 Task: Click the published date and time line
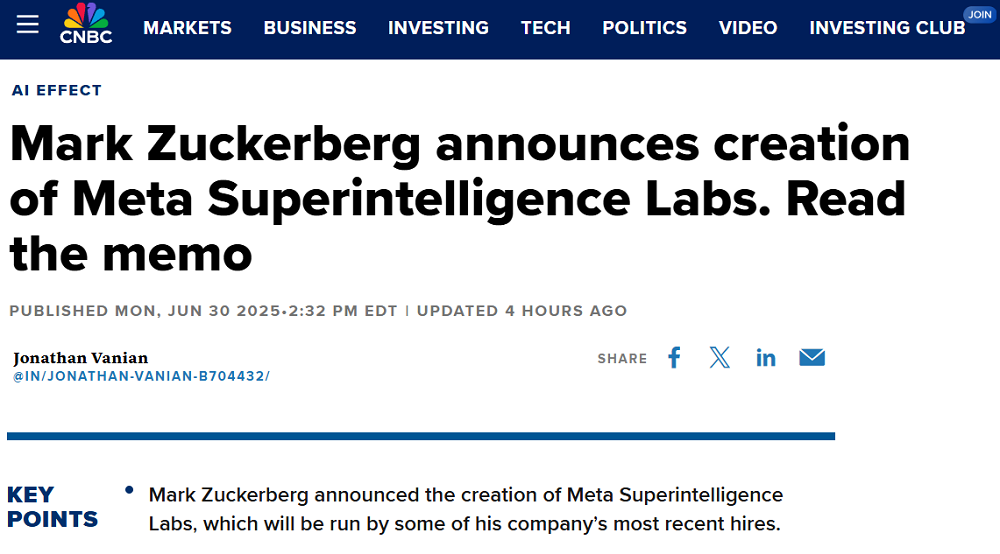coord(204,311)
